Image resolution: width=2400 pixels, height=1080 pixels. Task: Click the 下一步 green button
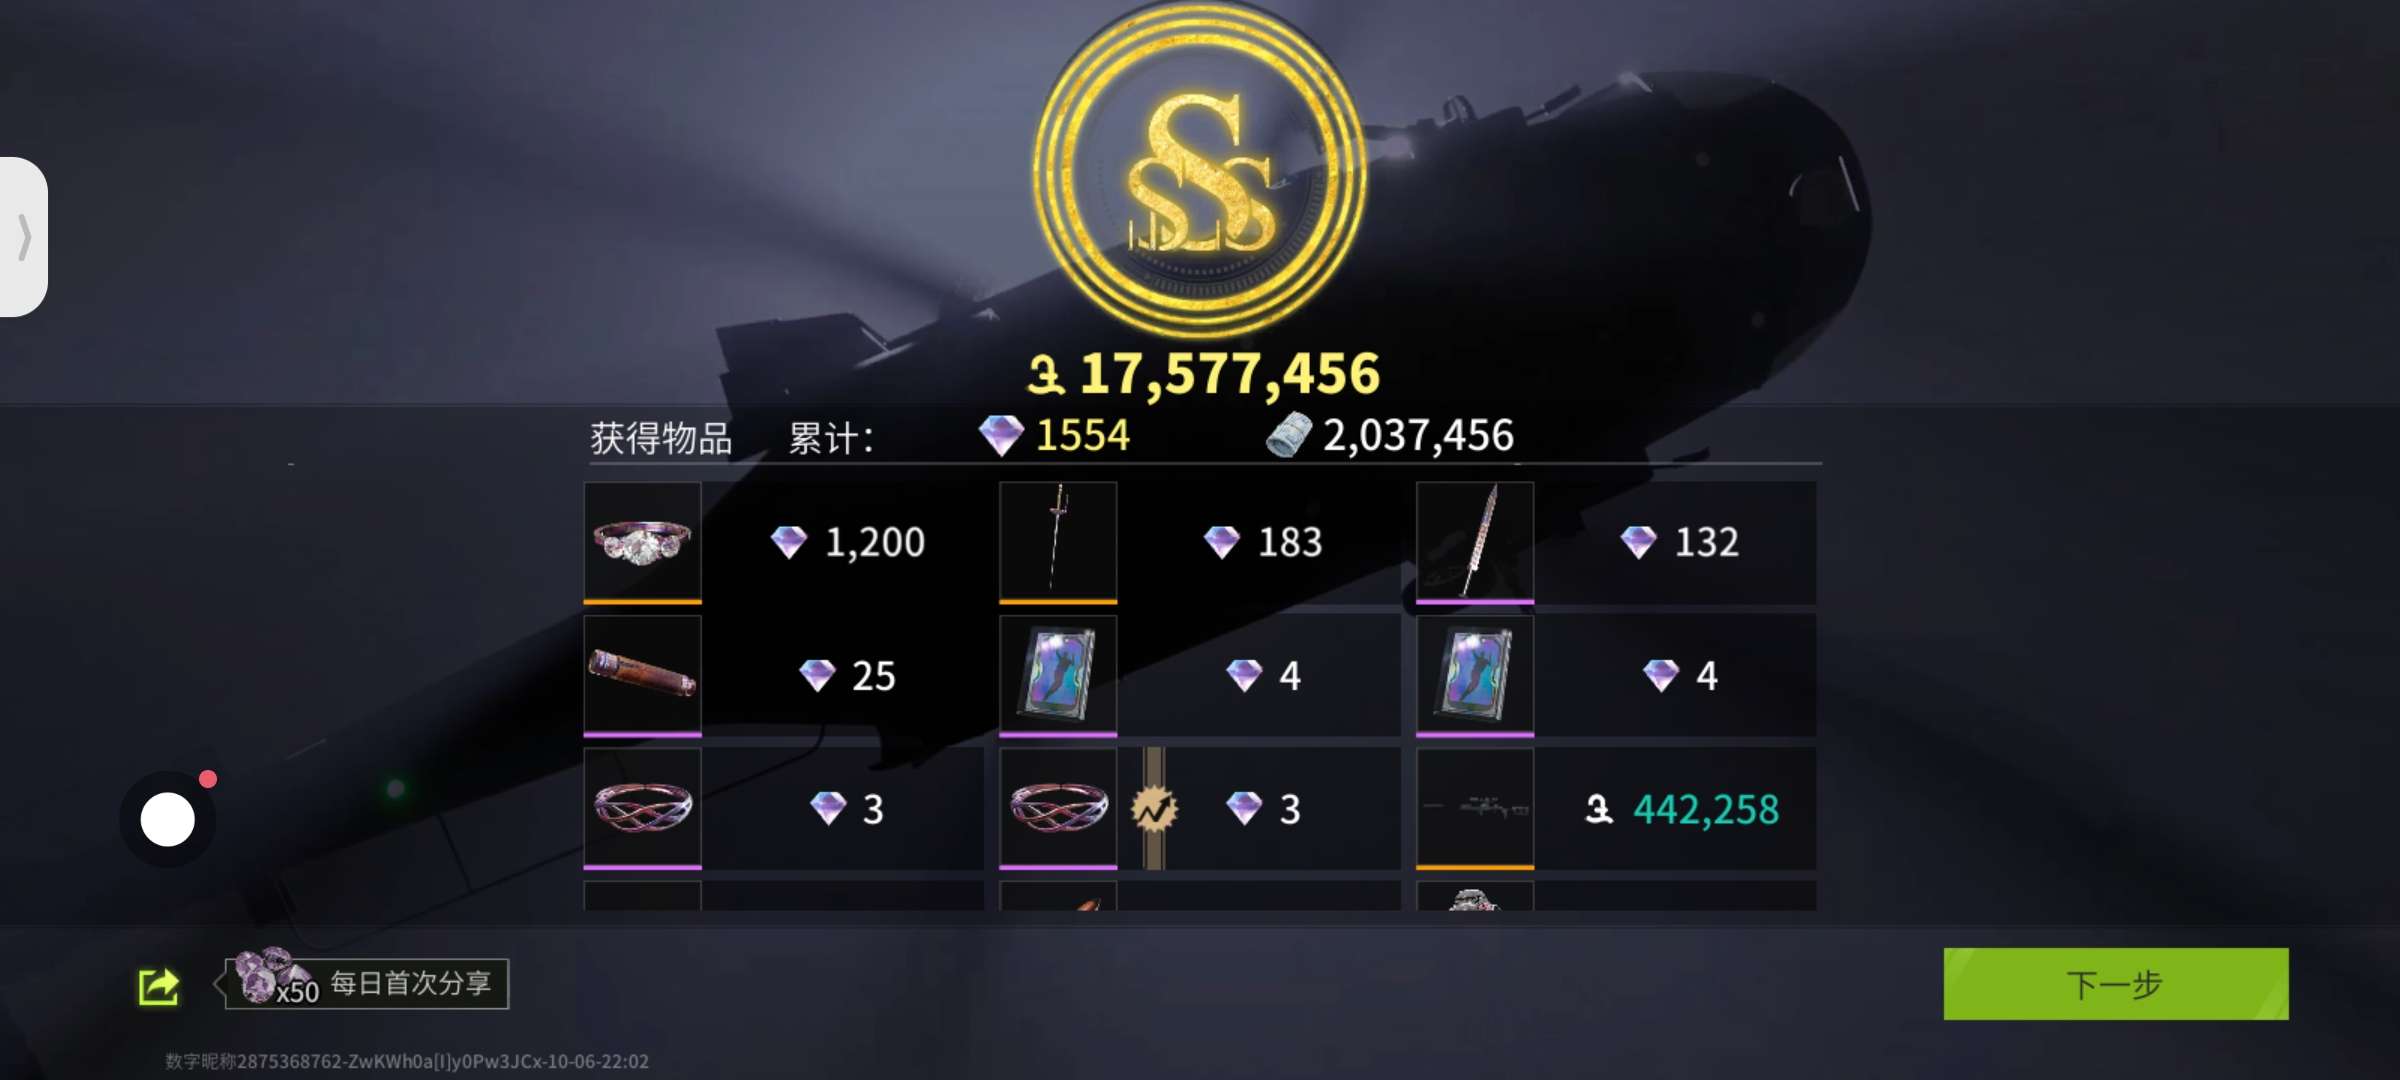2115,984
